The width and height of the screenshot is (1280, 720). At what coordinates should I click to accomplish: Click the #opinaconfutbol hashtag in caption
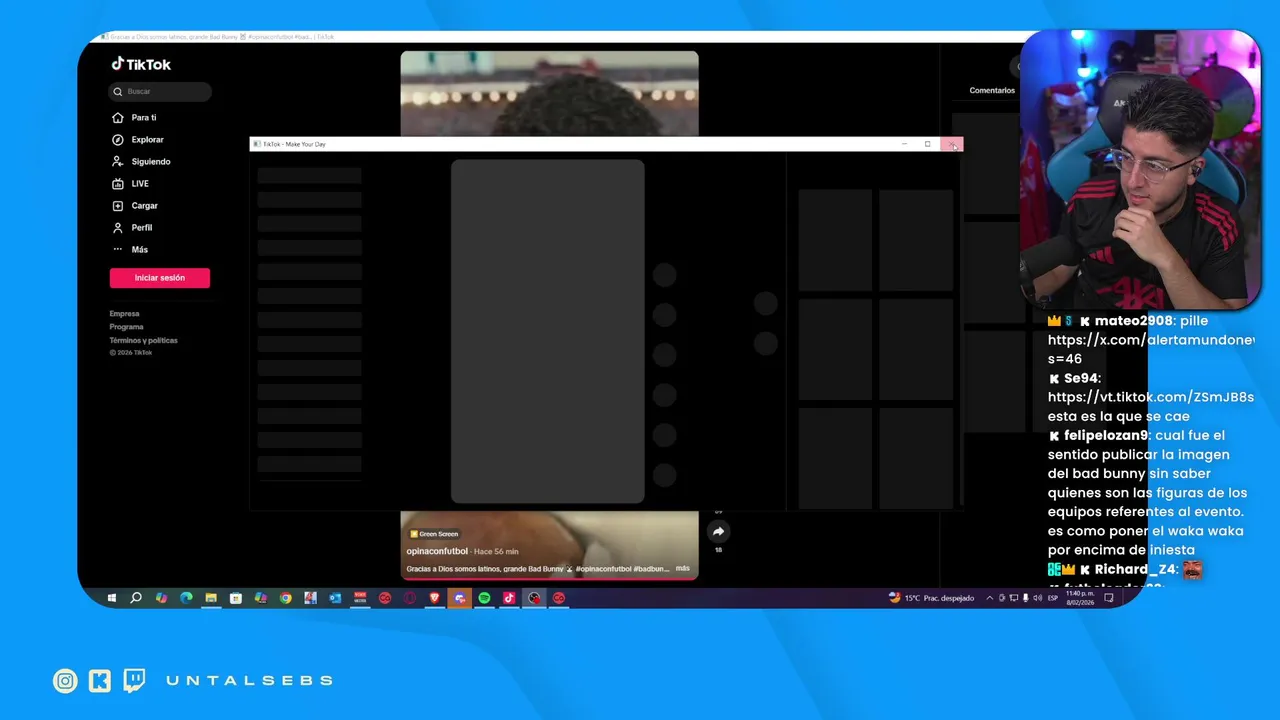[x=604, y=569]
